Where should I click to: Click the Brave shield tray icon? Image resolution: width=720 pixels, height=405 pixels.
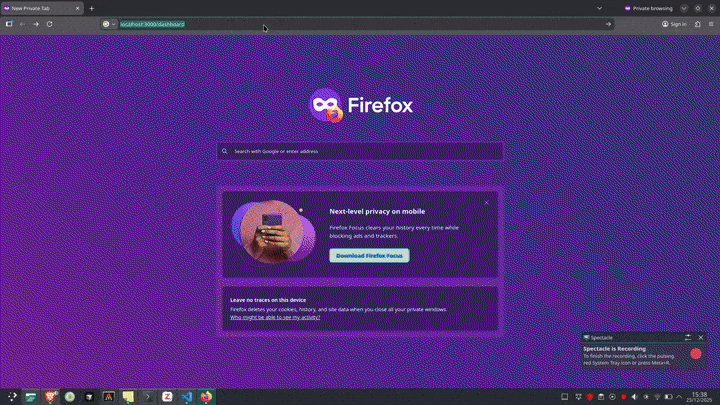[x=590, y=397]
